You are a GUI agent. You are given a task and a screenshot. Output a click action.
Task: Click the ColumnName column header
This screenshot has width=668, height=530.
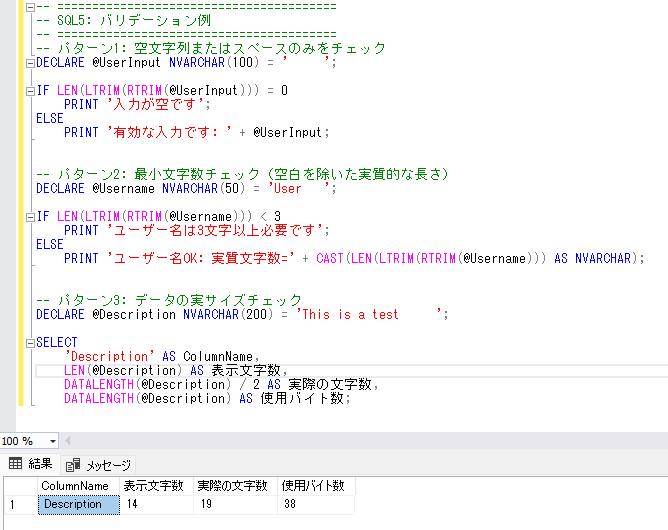(x=74, y=486)
